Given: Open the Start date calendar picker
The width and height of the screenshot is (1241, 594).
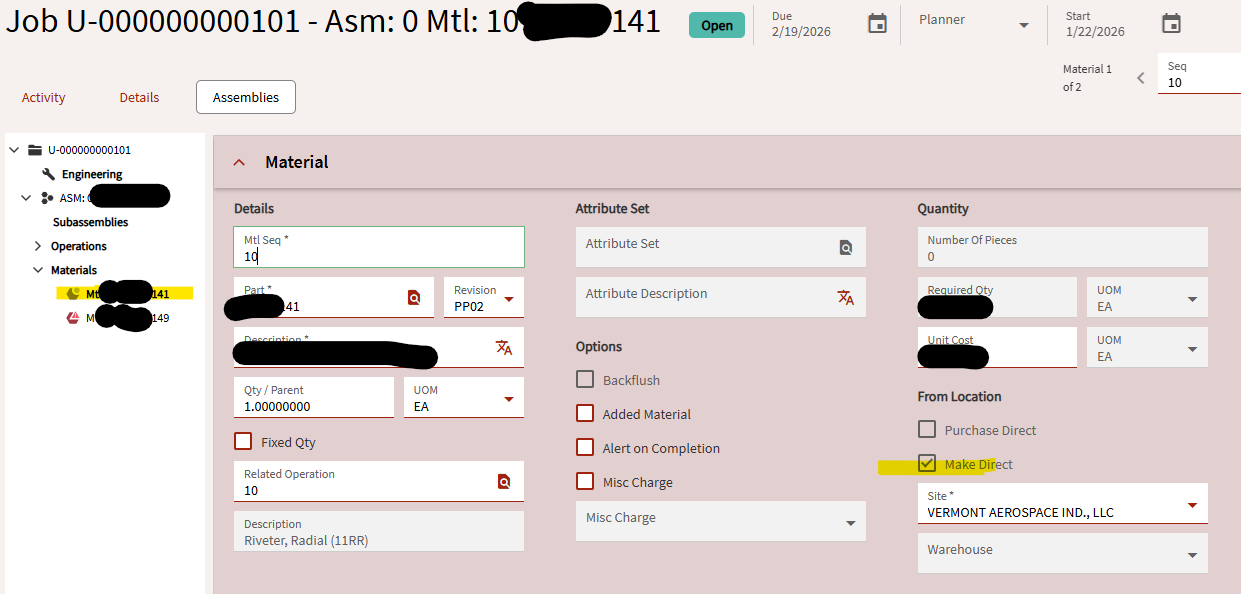Looking at the screenshot, I should coord(1171,24).
